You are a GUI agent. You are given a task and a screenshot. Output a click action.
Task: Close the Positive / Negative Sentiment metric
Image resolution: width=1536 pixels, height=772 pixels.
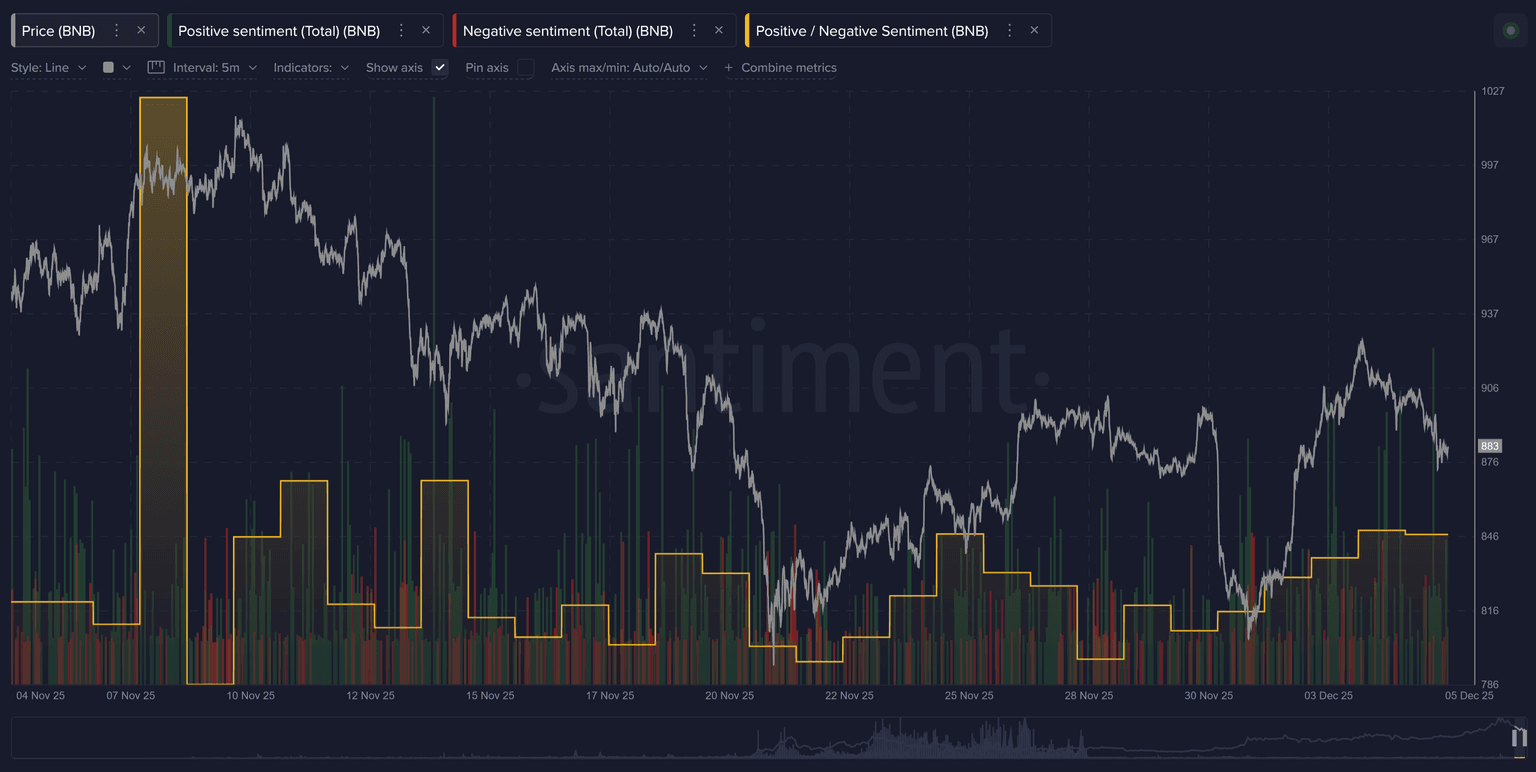tap(1034, 31)
